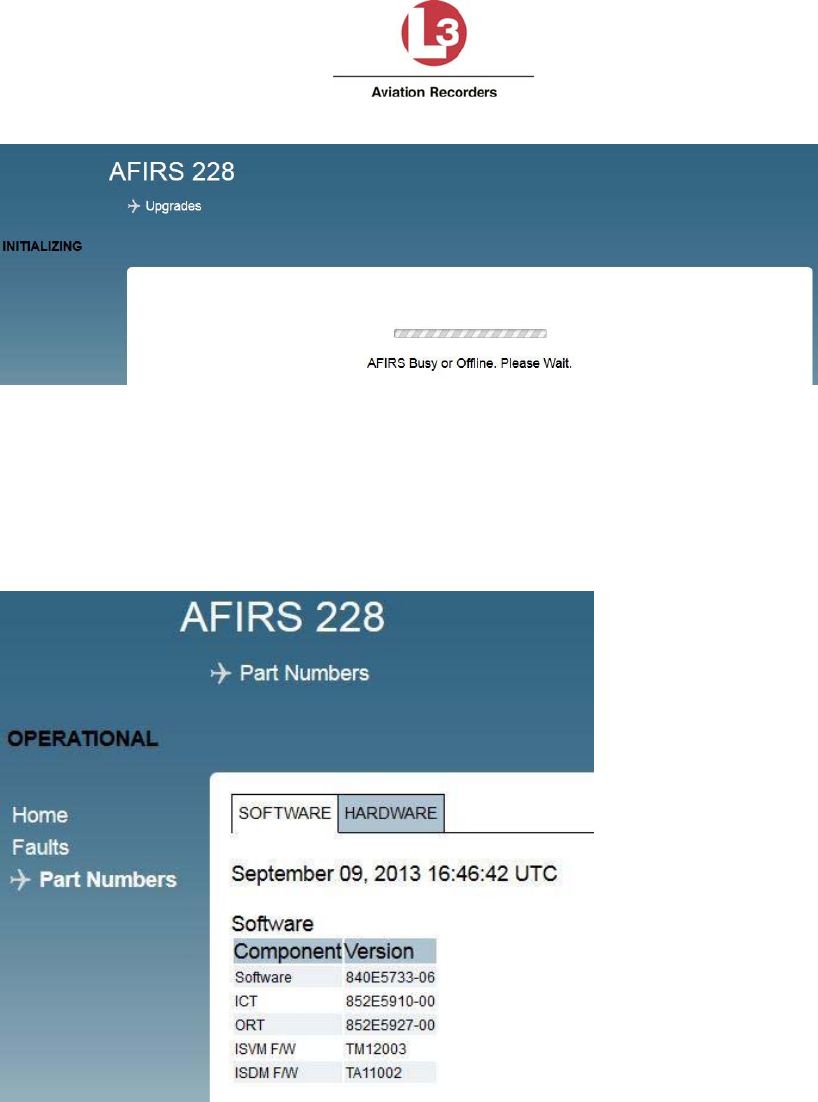
Task: Select the Software version 840E5733-06 cell
Action: pos(390,977)
